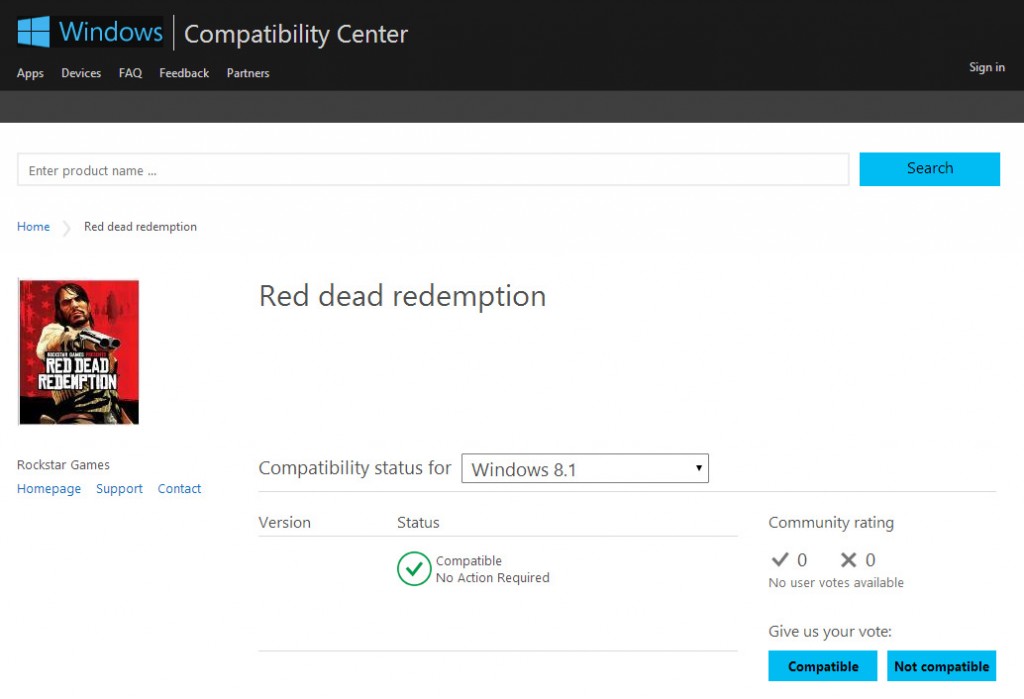
Task: Focus the Enter product name field
Action: click(433, 170)
